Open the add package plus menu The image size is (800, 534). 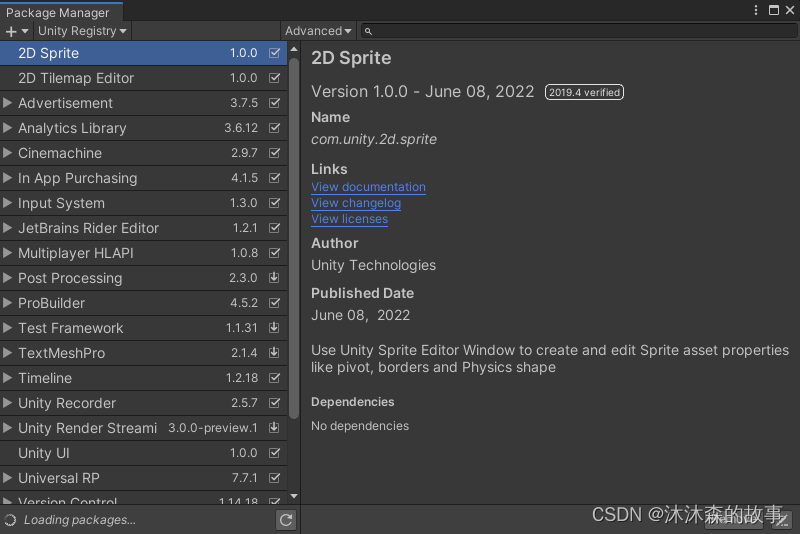coord(16,31)
